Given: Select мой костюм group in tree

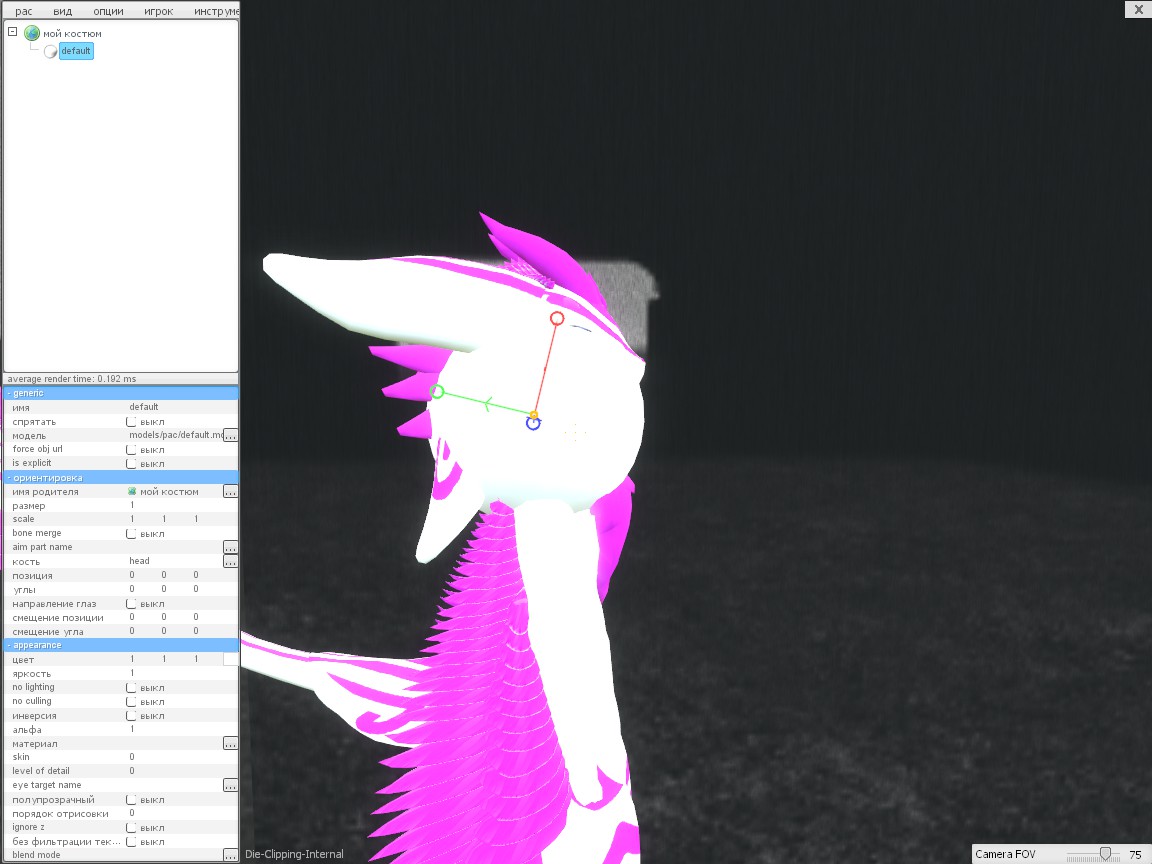Looking at the screenshot, I should [x=72, y=34].
